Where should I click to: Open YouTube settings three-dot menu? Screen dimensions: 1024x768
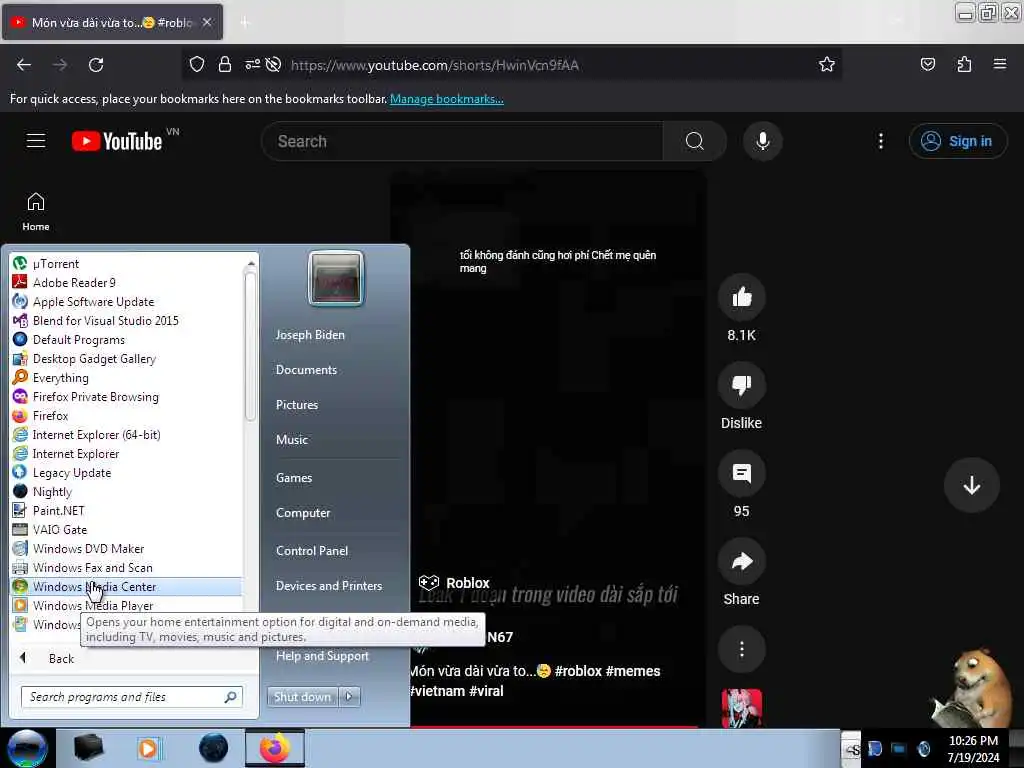click(880, 141)
